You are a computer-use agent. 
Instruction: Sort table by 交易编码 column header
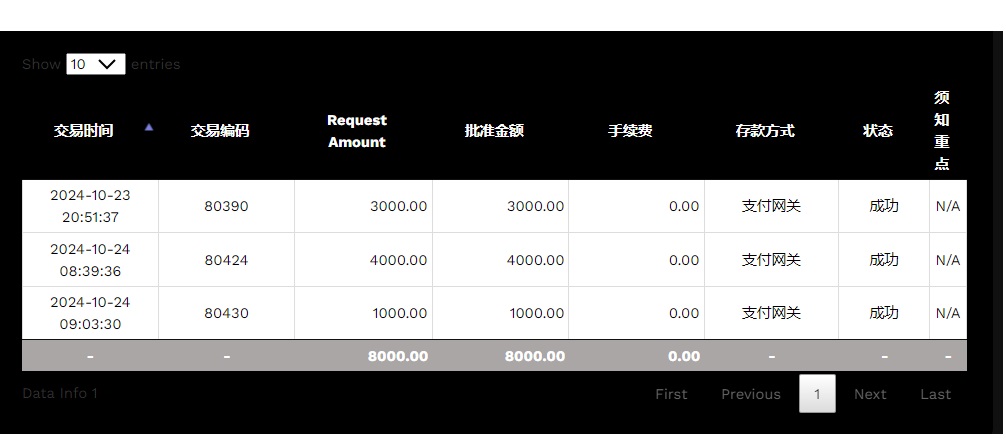[x=220, y=131]
